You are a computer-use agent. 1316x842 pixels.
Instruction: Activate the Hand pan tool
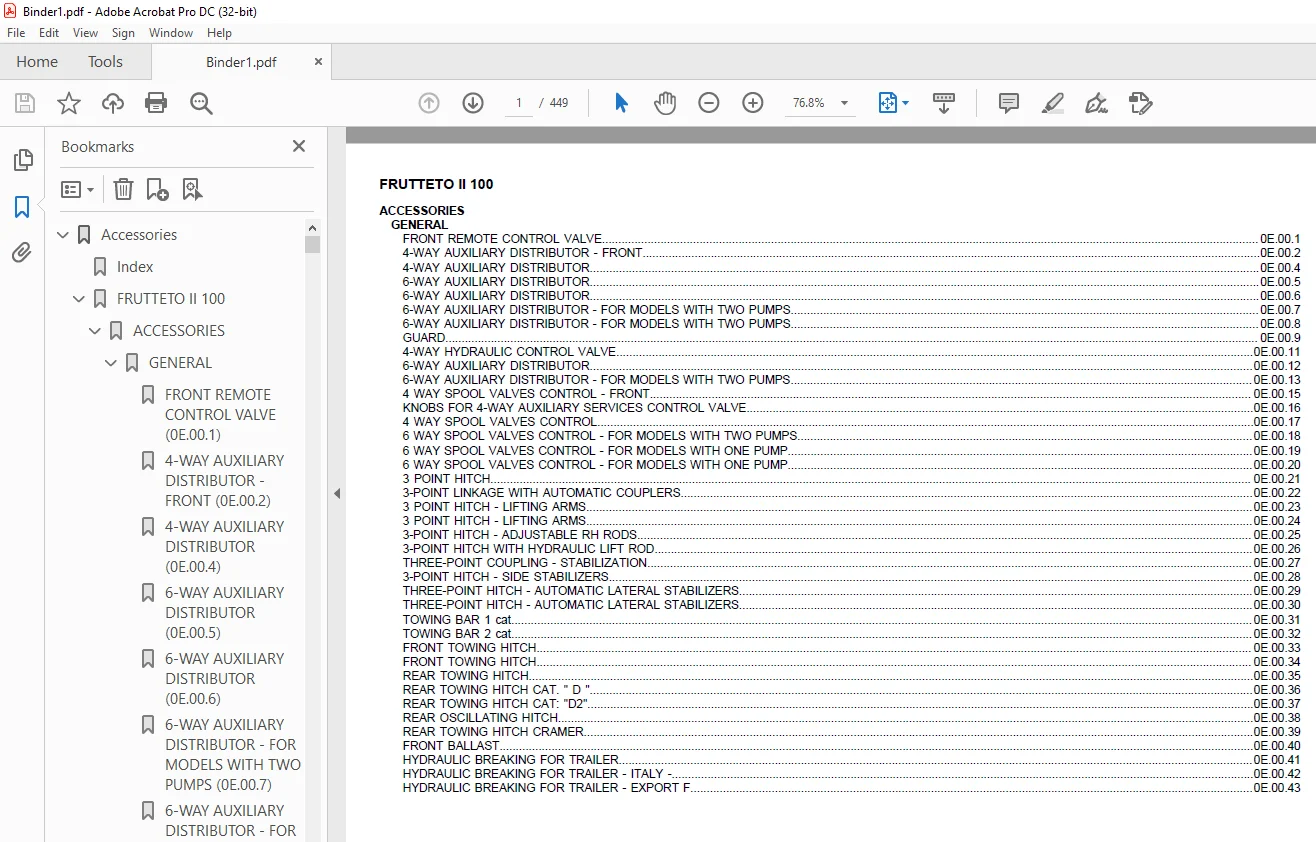coord(665,103)
